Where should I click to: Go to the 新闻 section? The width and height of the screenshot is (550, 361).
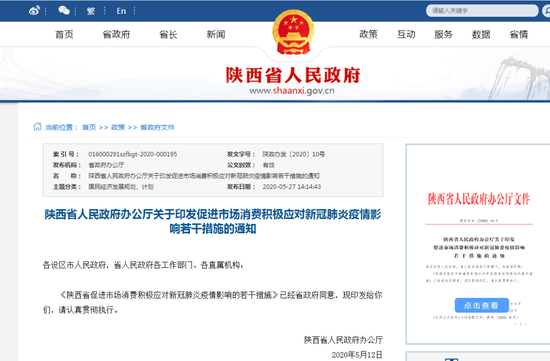[x=216, y=34]
